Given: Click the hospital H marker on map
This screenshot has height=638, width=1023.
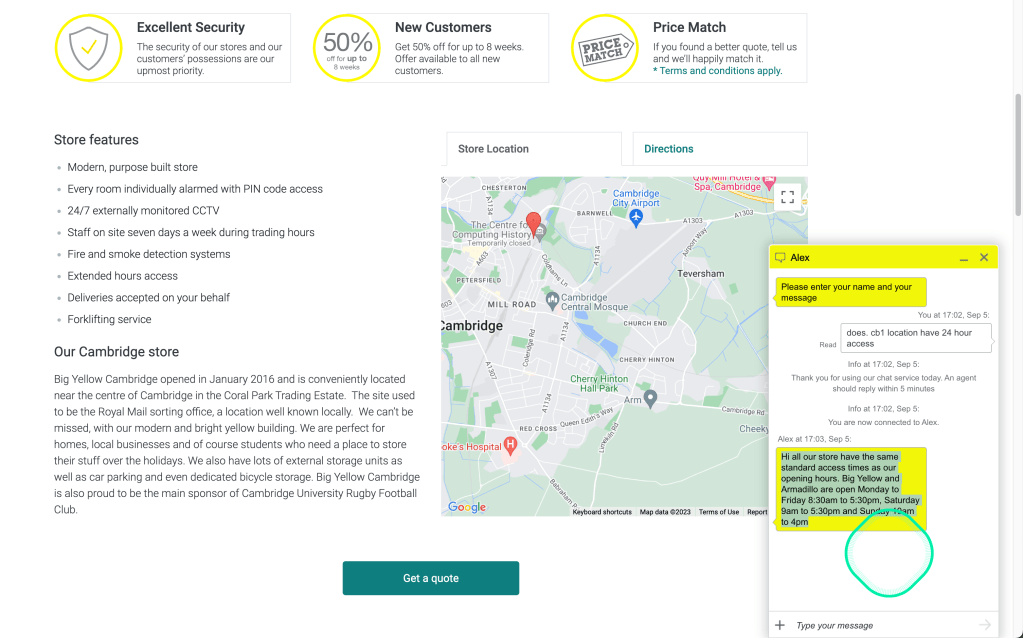Looking at the screenshot, I should [510, 446].
